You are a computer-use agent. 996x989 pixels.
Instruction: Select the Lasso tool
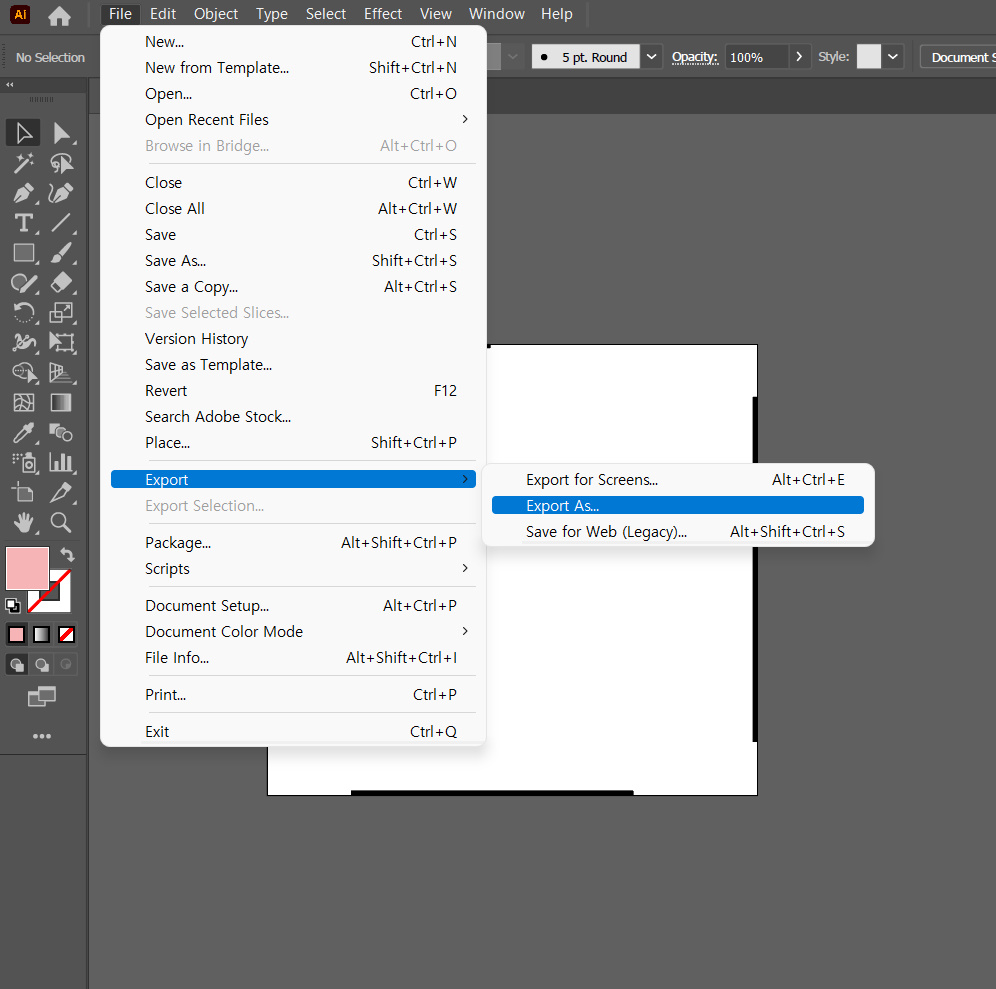pos(61,163)
